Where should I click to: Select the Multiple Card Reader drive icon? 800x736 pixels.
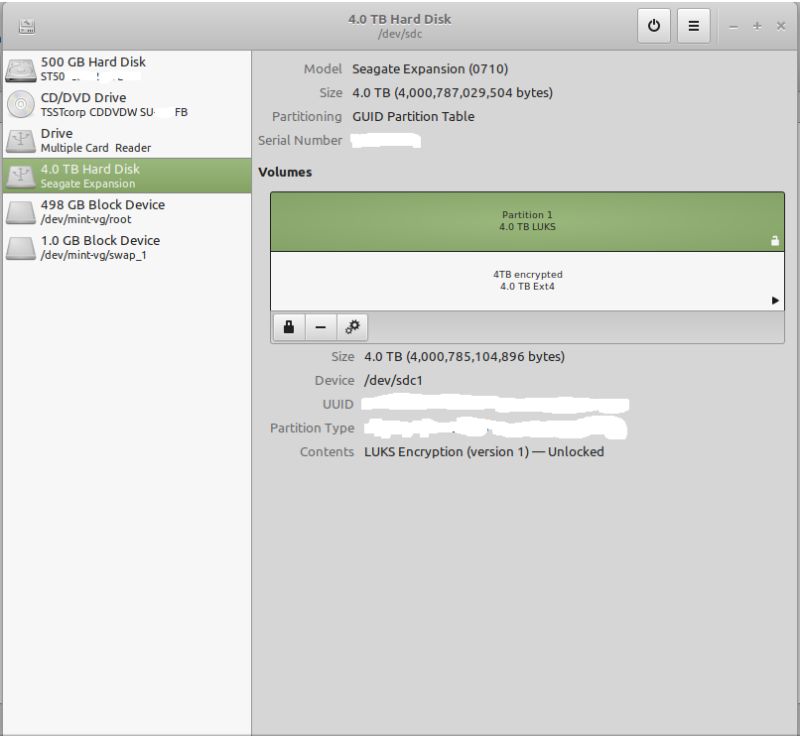[20, 139]
